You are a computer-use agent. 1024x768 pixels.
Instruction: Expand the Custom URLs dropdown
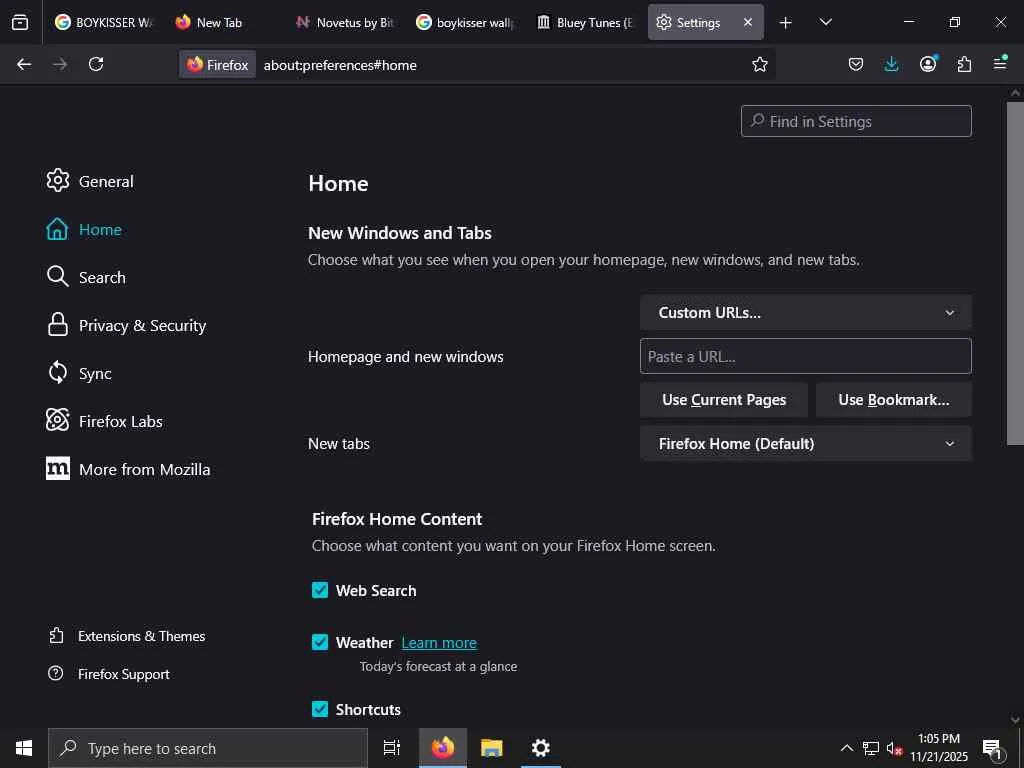pos(805,313)
